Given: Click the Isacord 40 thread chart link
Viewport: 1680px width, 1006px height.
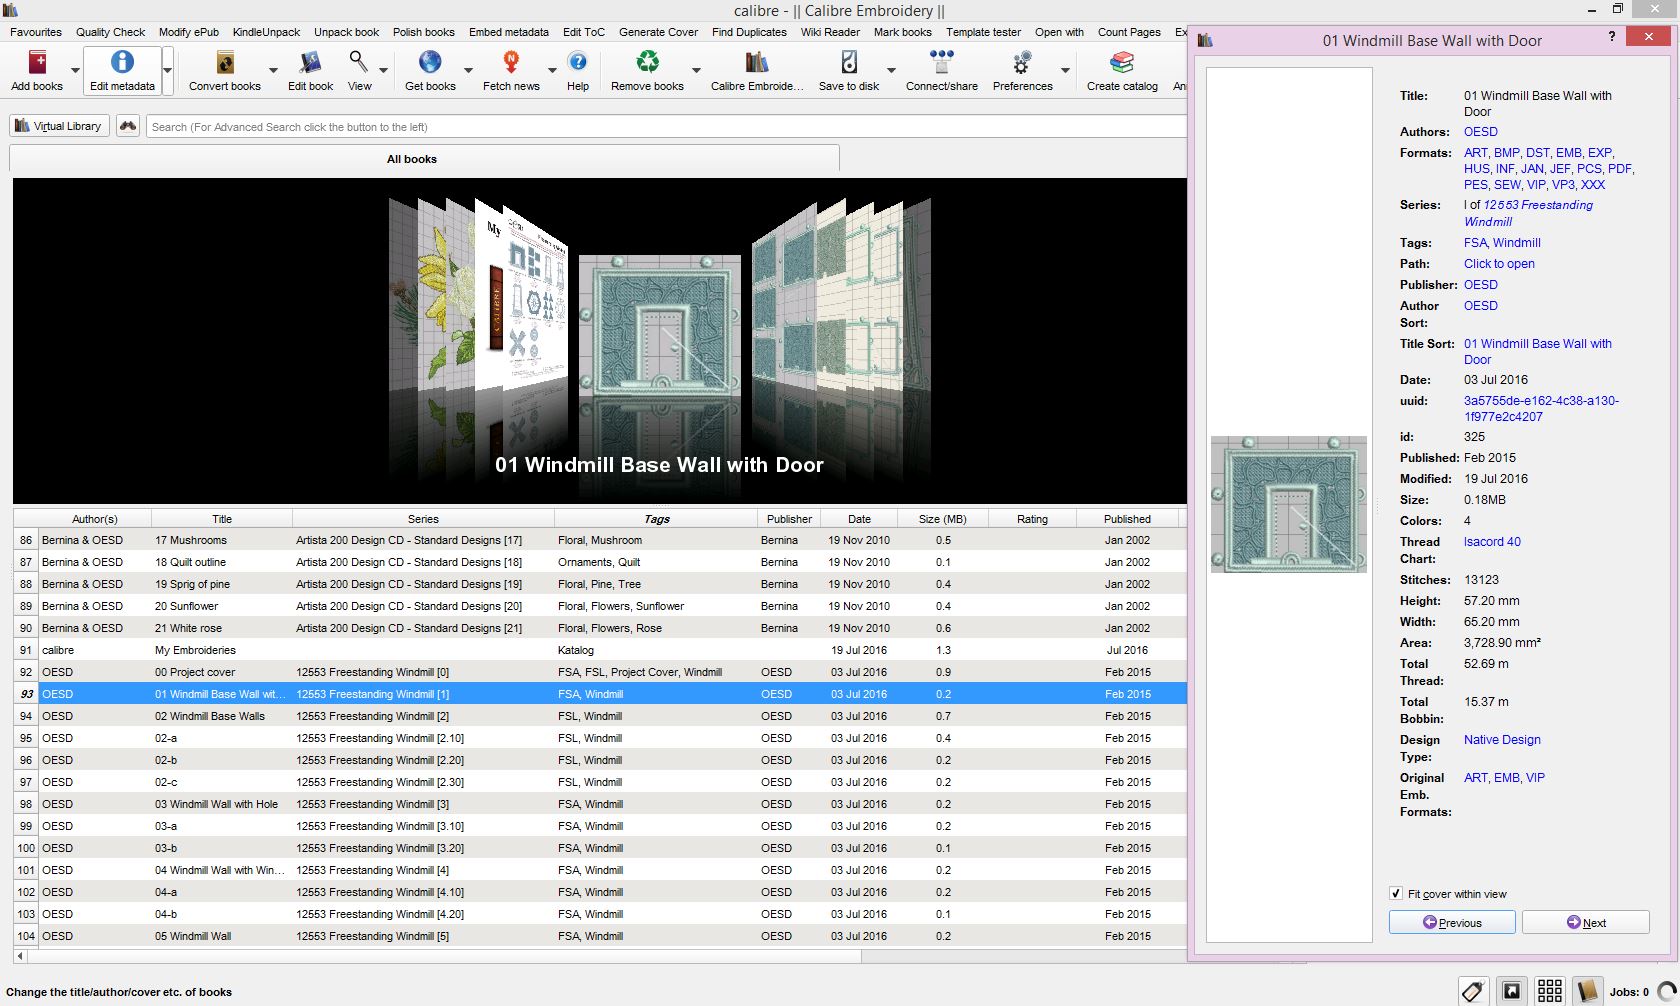Looking at the screenshot, I should pos(1492,542).
